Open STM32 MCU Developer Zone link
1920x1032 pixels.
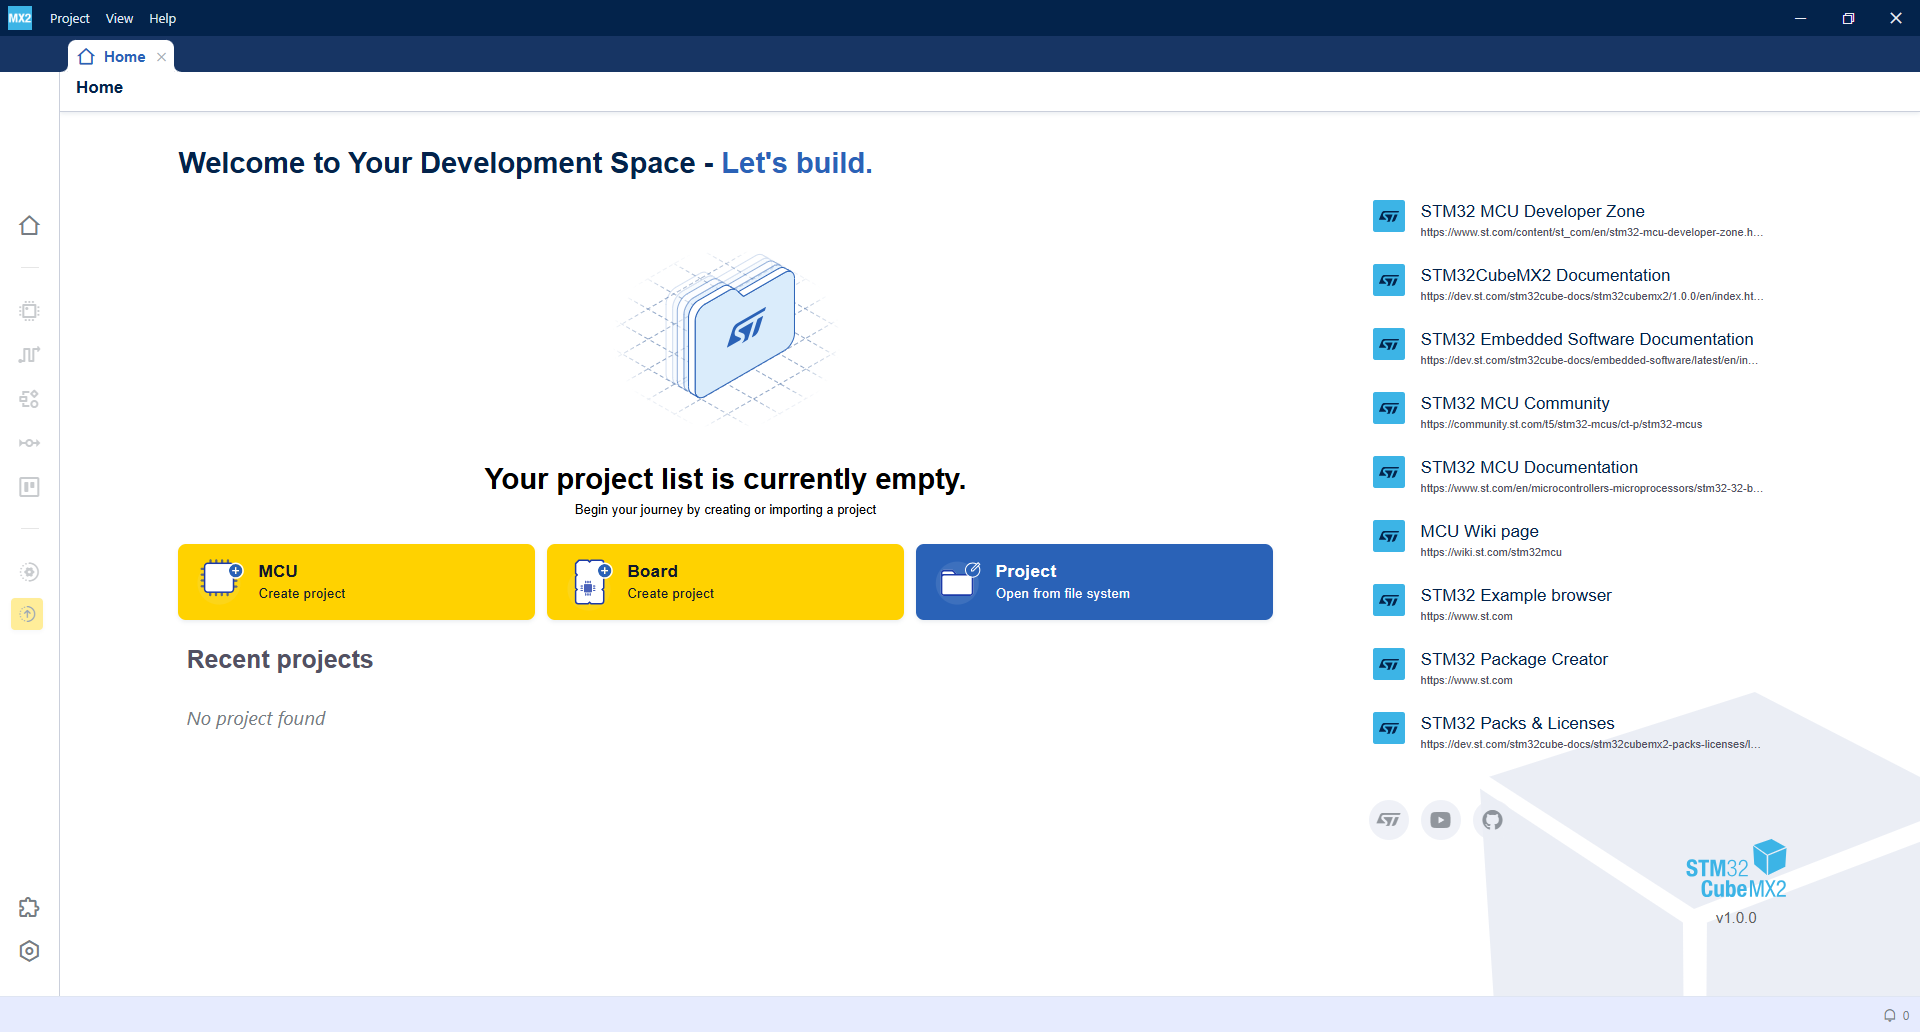1532,211
